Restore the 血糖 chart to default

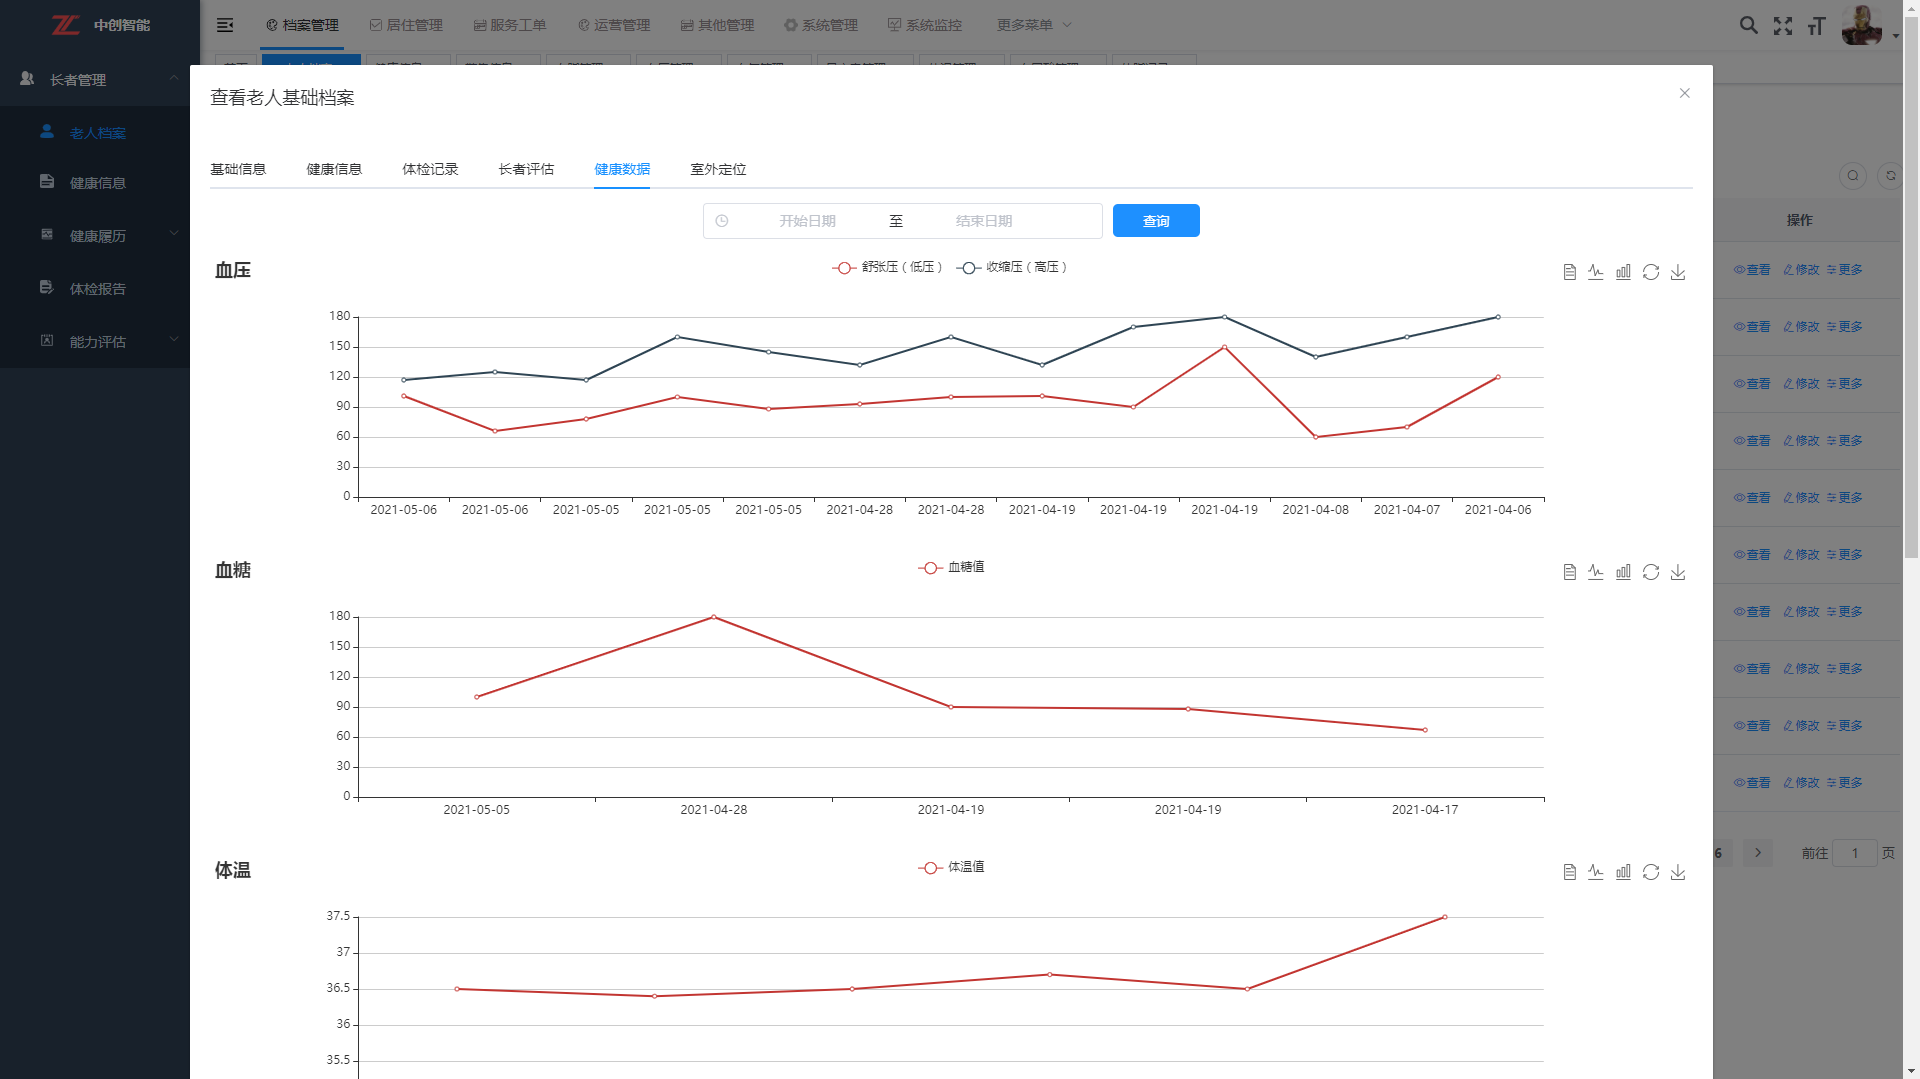tap(1651, 572)
